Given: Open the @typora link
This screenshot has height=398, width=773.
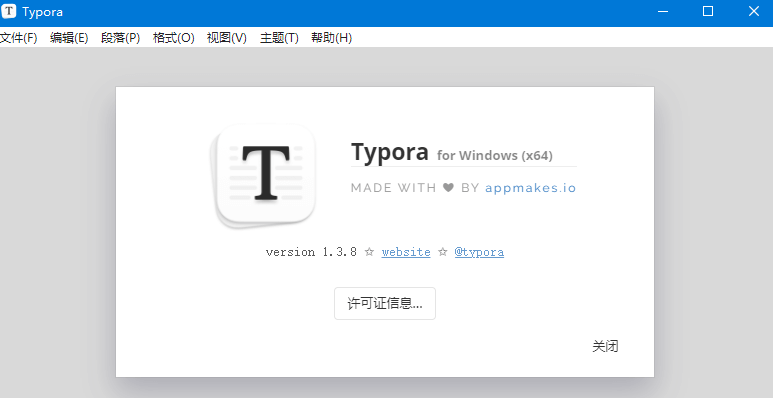Looking at the screenshot, I should 479,252.
